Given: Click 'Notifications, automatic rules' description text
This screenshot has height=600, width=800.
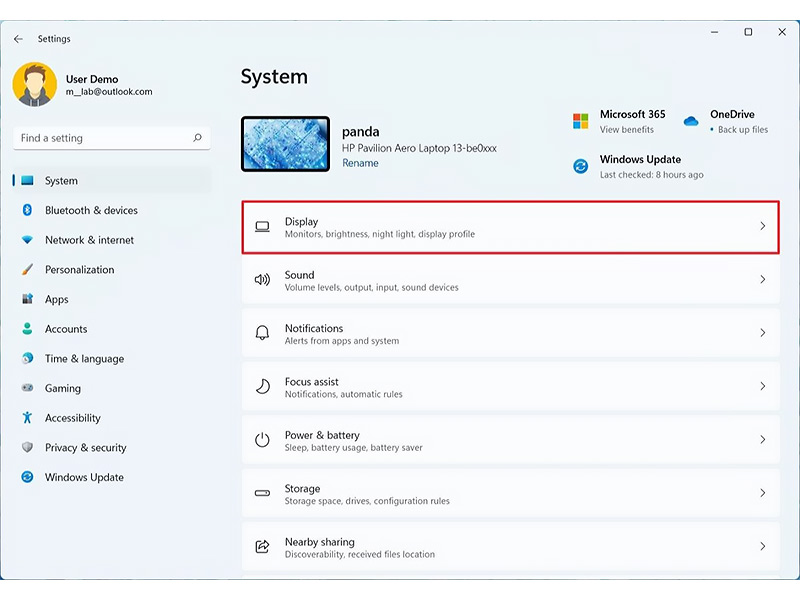Looking at the screenshot, I should pyautogui.click(x=343, y=394).
